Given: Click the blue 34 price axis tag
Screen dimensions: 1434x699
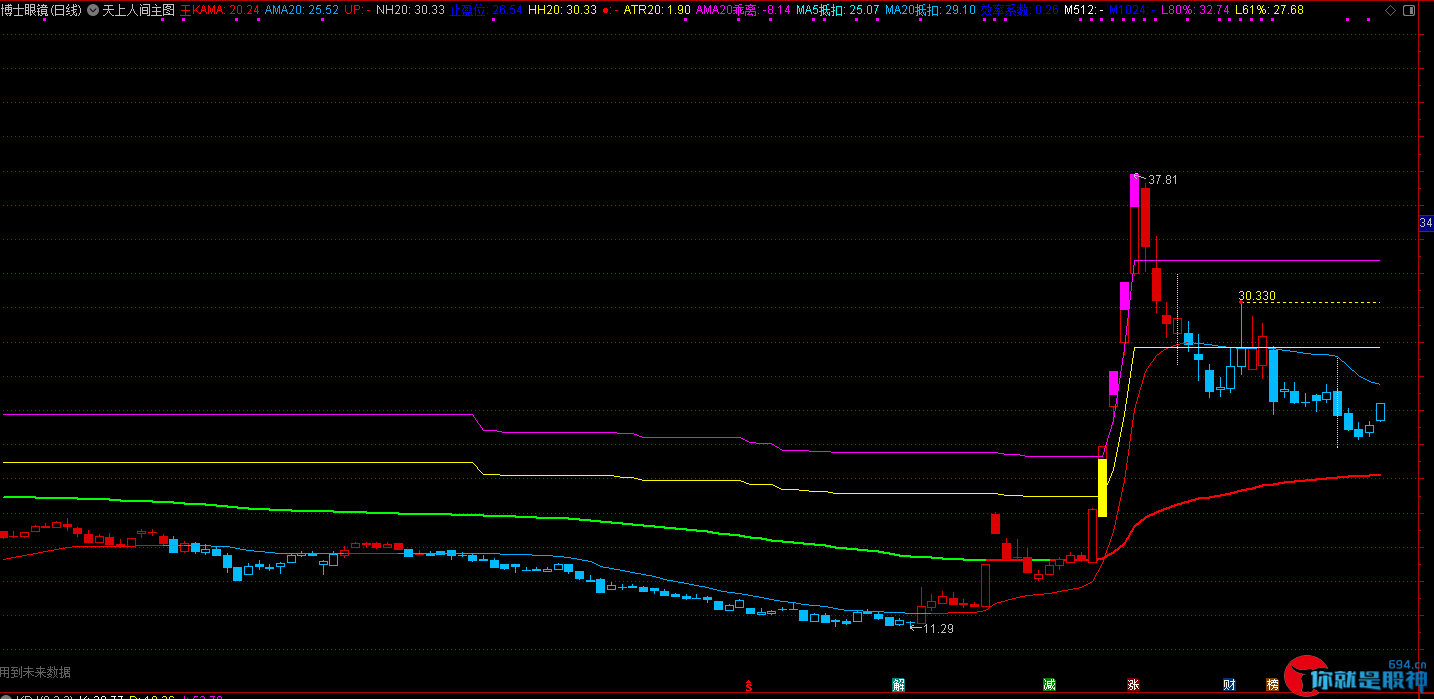Looking at the screenshot, I should [x=1426, y=224].
